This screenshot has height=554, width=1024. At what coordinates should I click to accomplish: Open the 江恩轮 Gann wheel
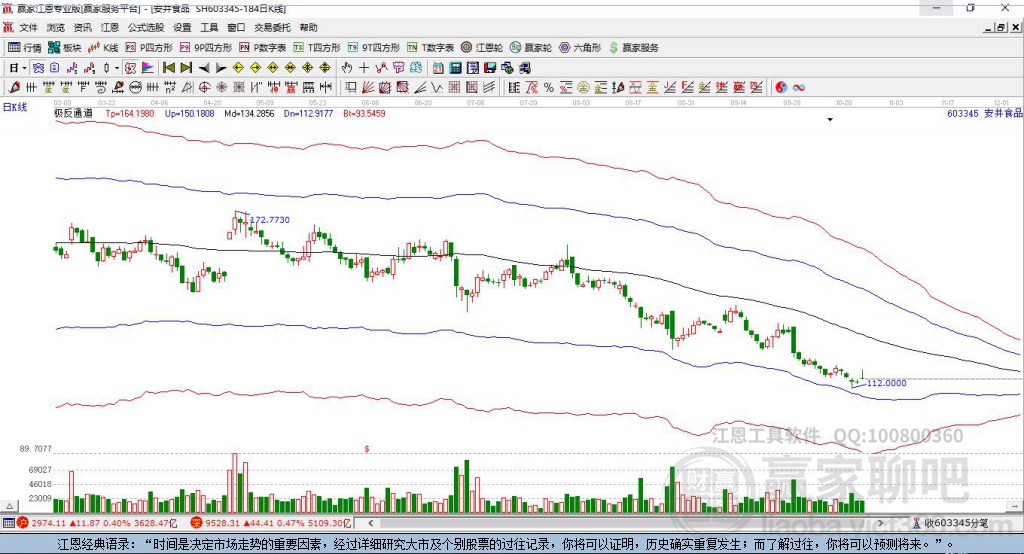(x=482, y=48)
